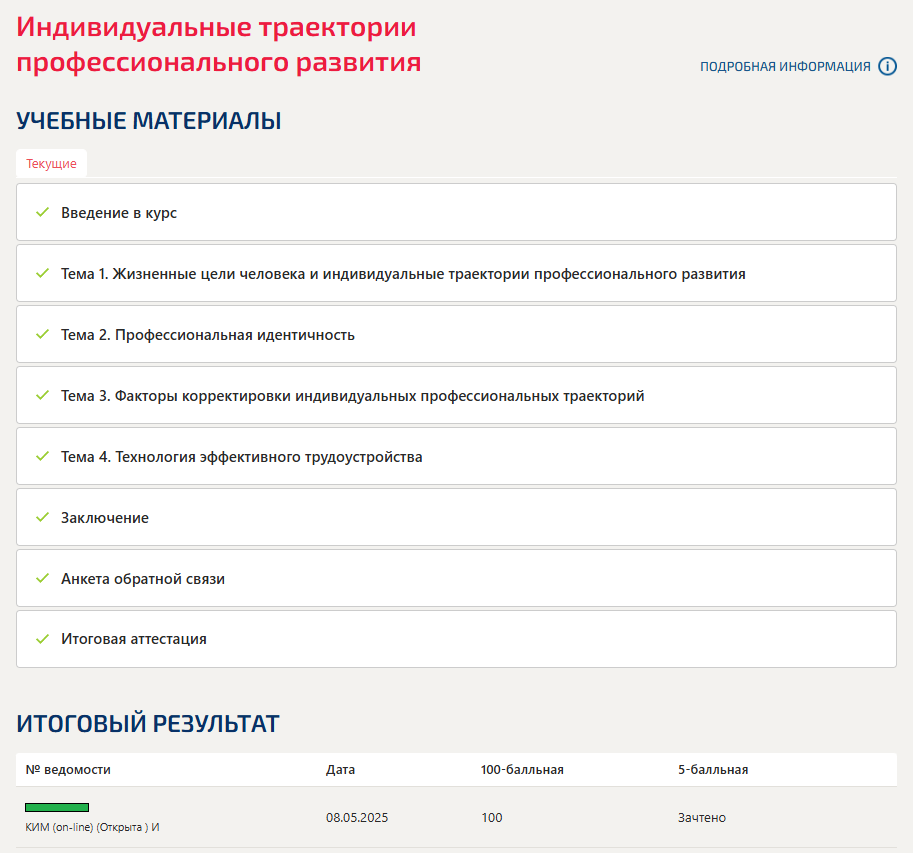Click the info circle icon near Подробная информация

click(887, 66)
